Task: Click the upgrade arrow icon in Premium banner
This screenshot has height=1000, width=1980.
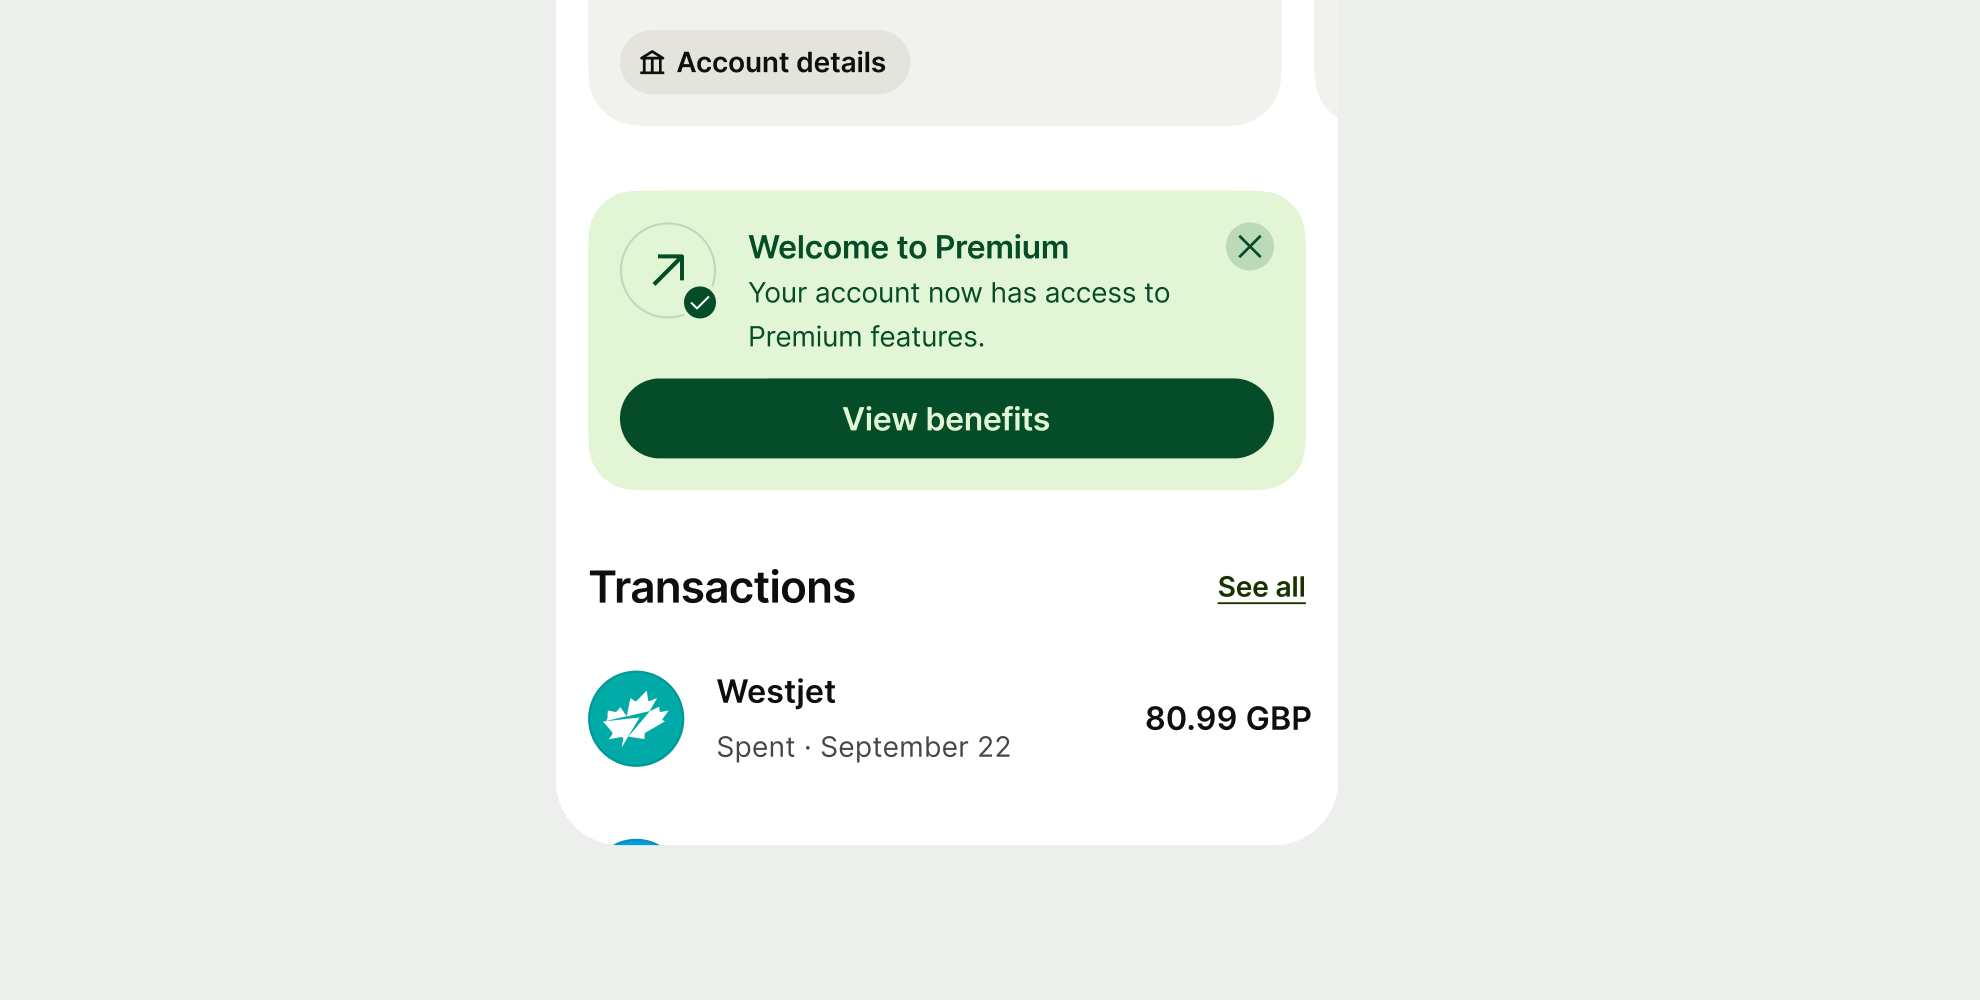Action: coord(668,269)
